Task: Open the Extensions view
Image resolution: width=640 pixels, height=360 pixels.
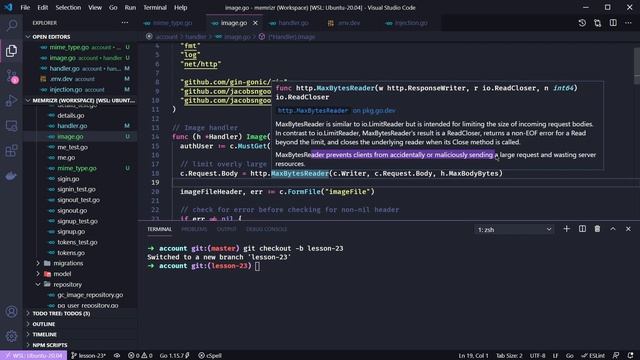Action: 11,151
